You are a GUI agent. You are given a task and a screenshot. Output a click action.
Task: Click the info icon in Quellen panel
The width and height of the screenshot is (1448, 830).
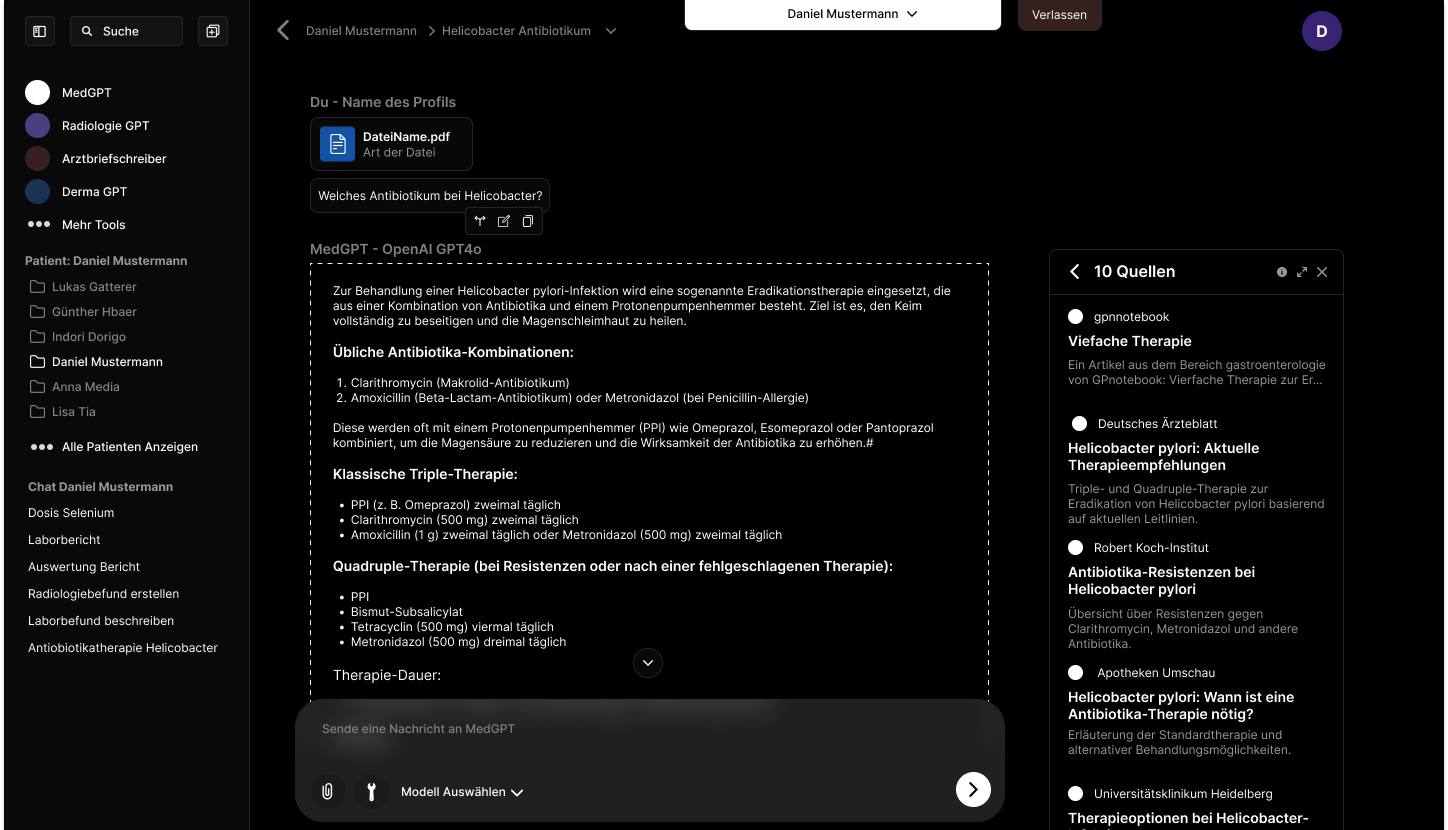click(1281, 272)
